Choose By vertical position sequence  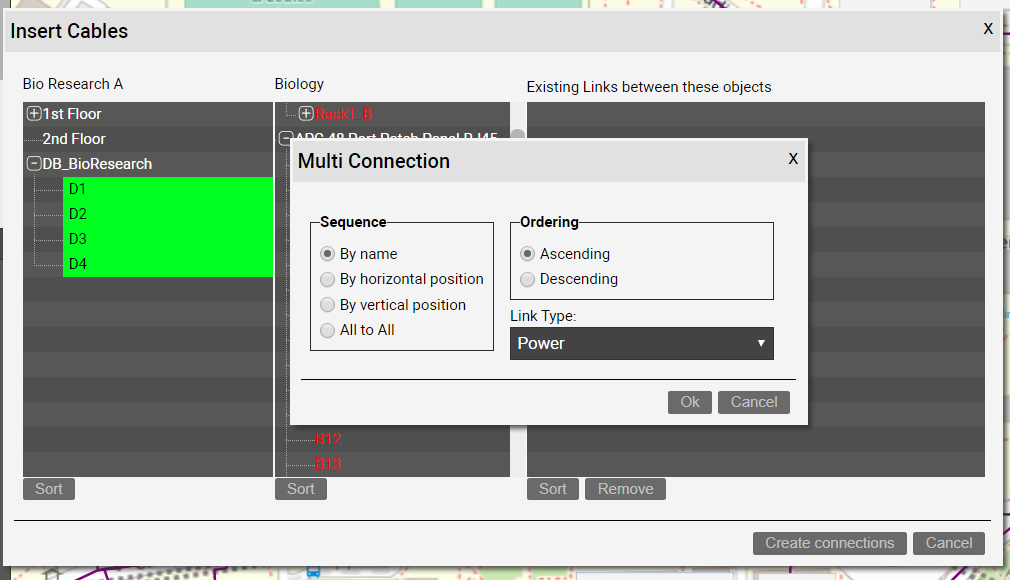click(327, 305)
